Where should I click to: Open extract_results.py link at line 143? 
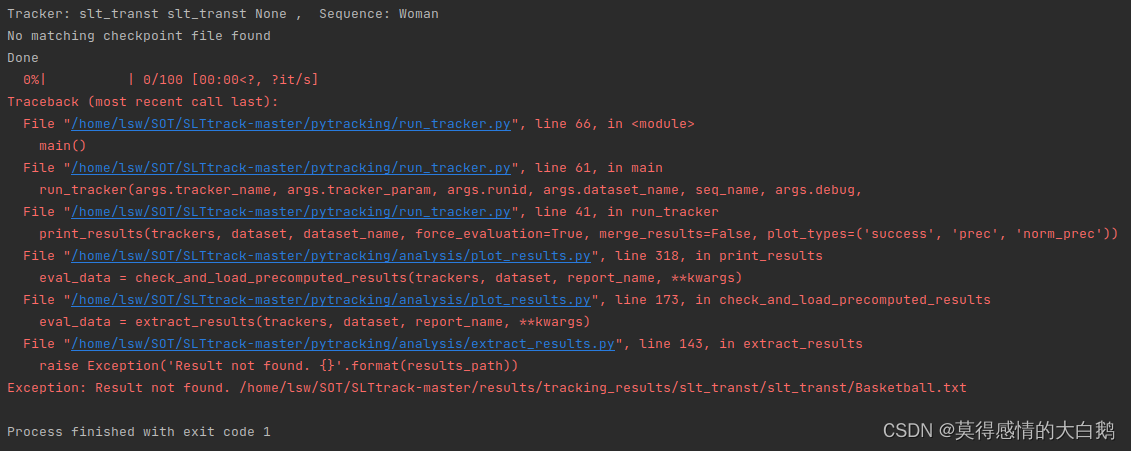click(x=343, y=344)
